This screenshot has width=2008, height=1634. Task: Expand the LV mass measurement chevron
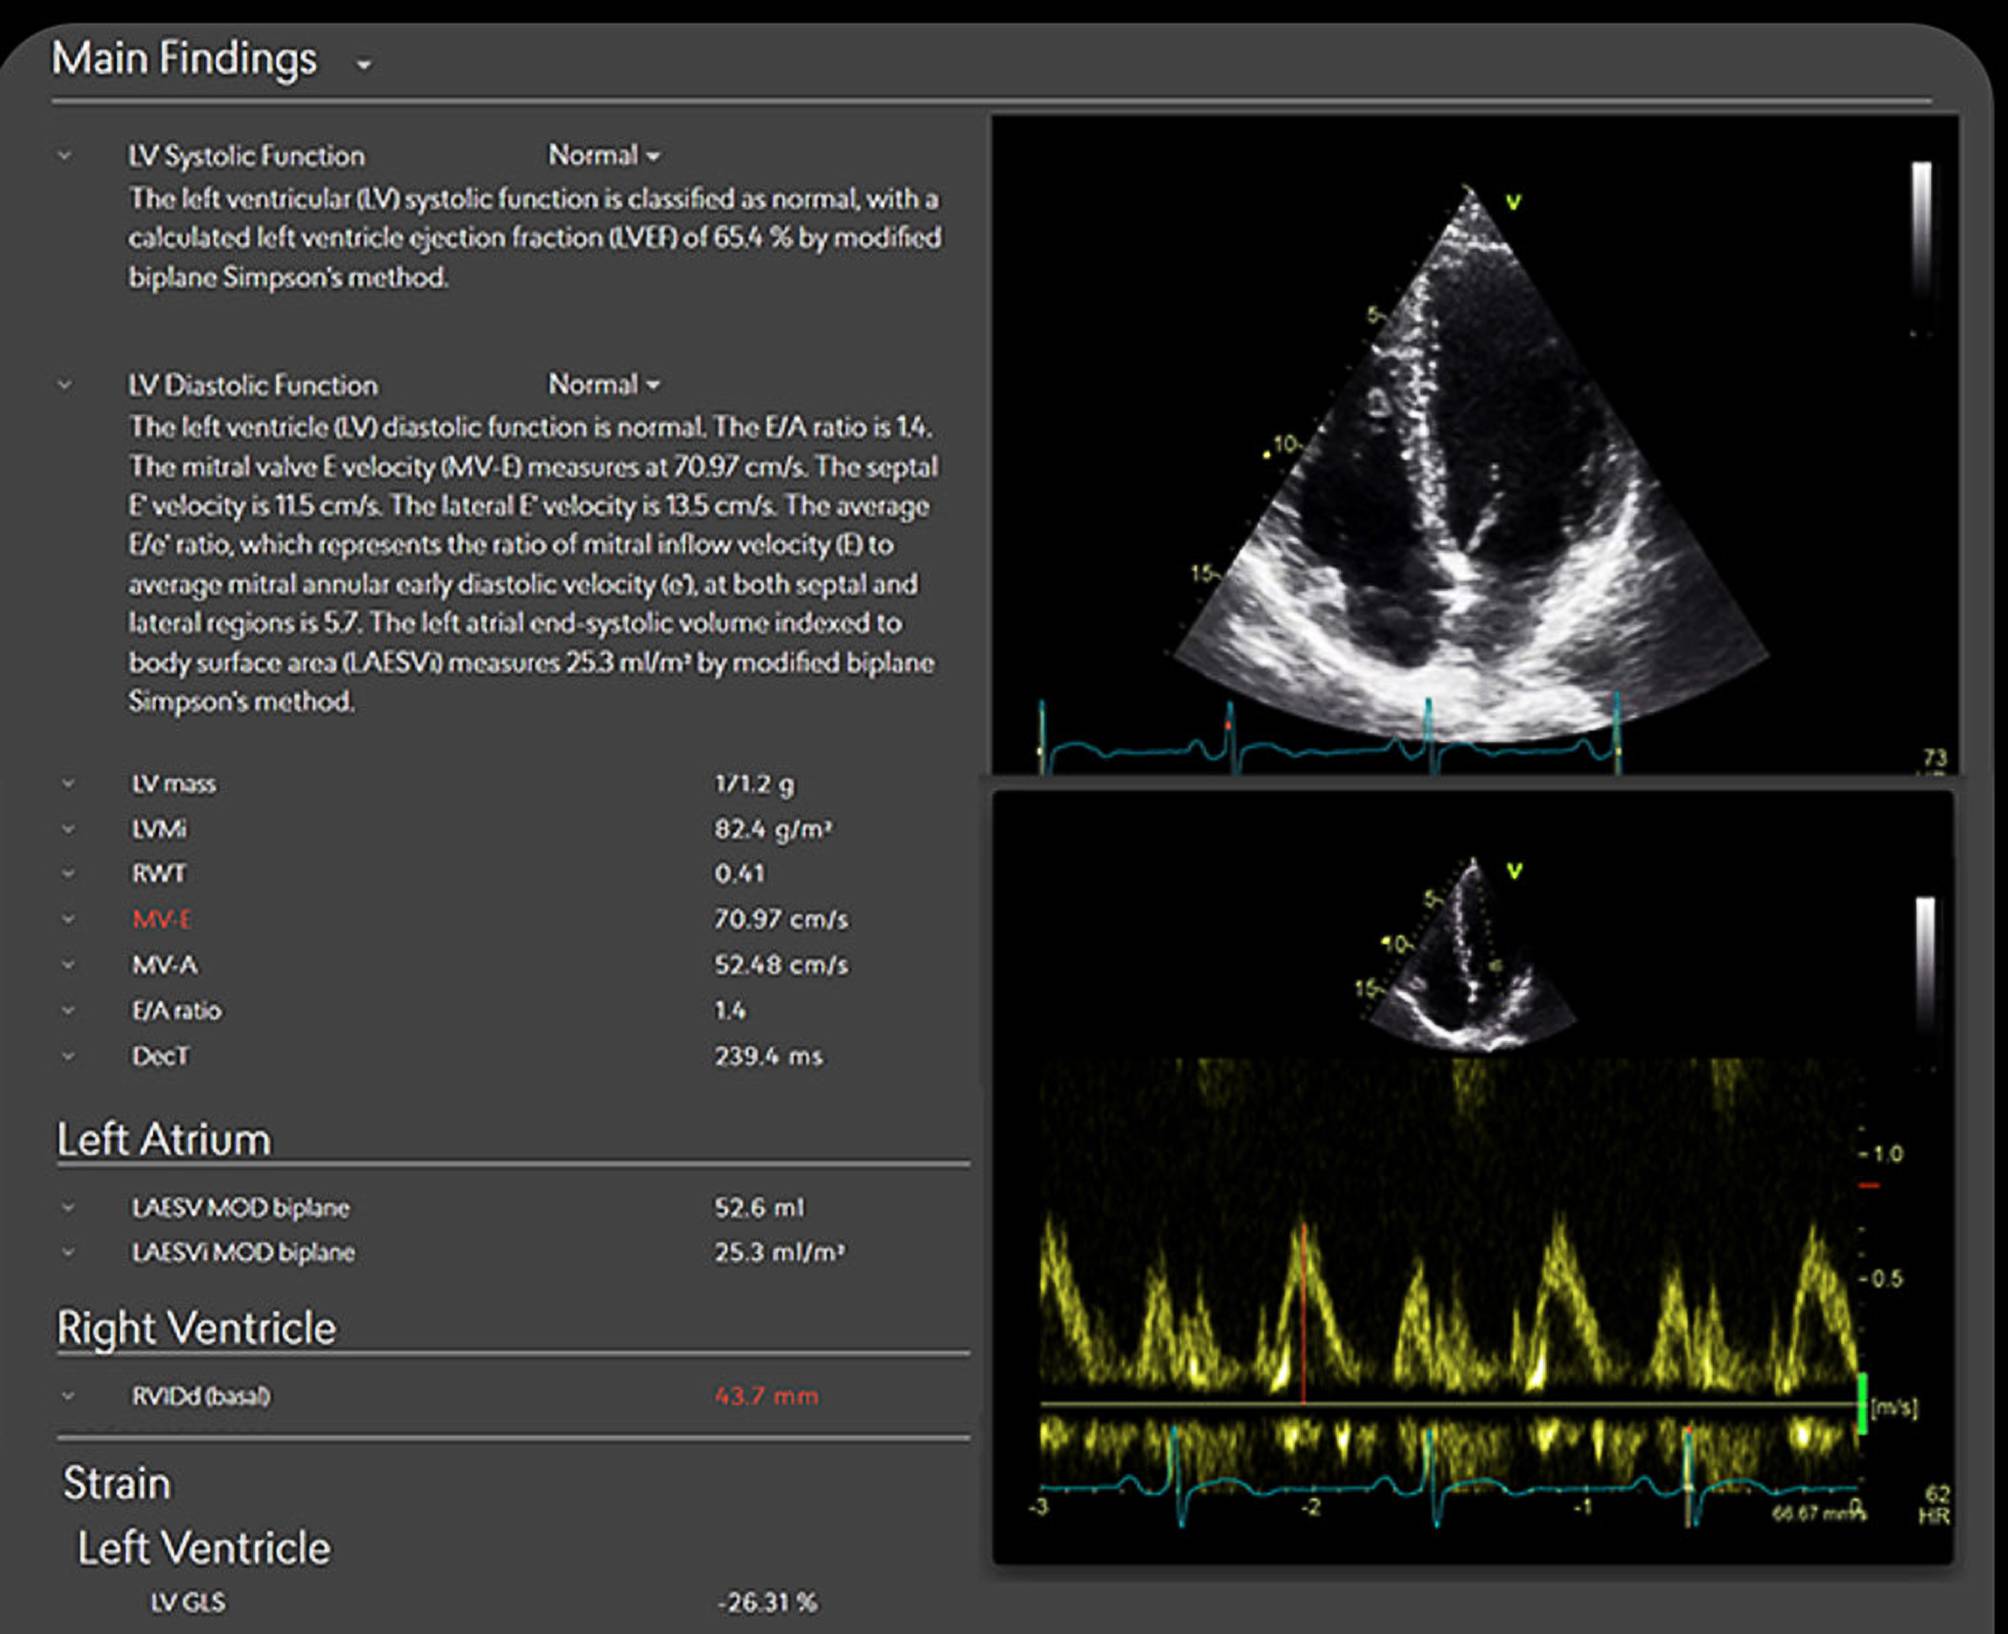tap(68, 784)
